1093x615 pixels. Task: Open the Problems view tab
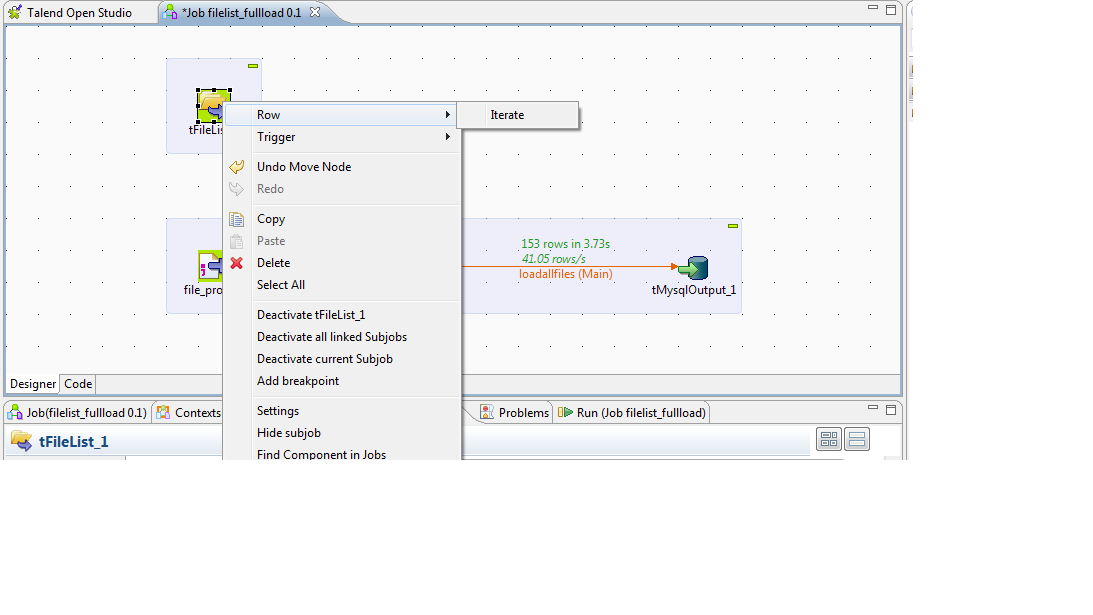tap(515, 413)
